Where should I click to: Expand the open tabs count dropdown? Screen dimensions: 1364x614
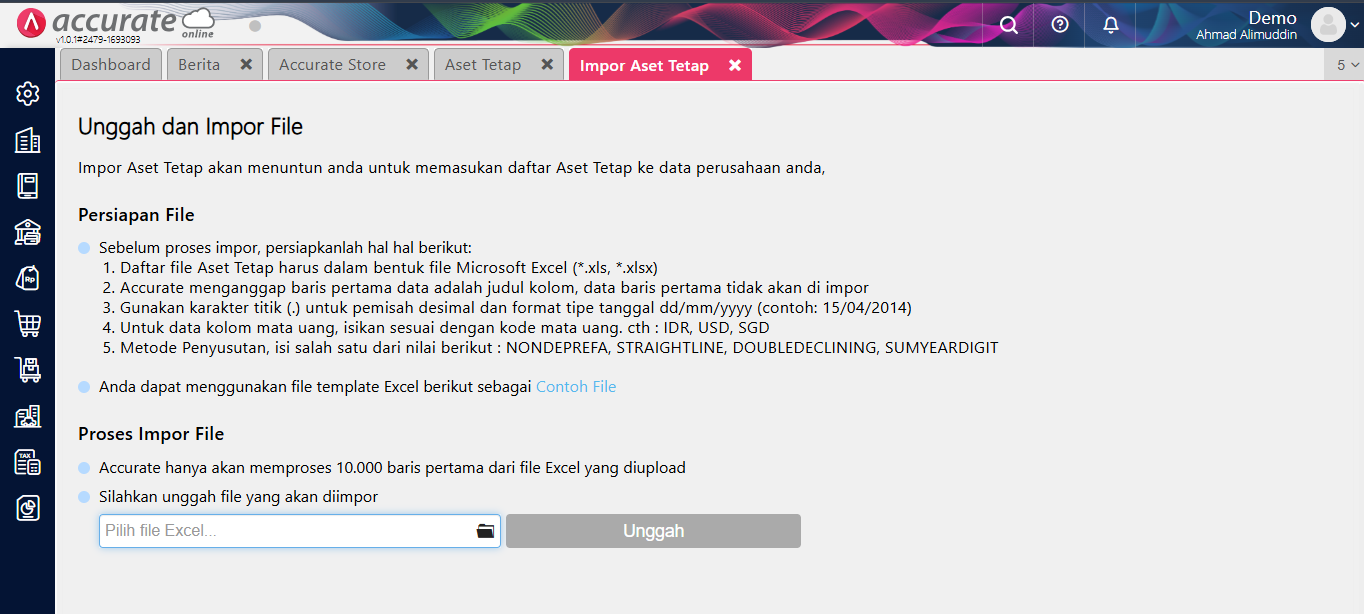pos(1347,65)
